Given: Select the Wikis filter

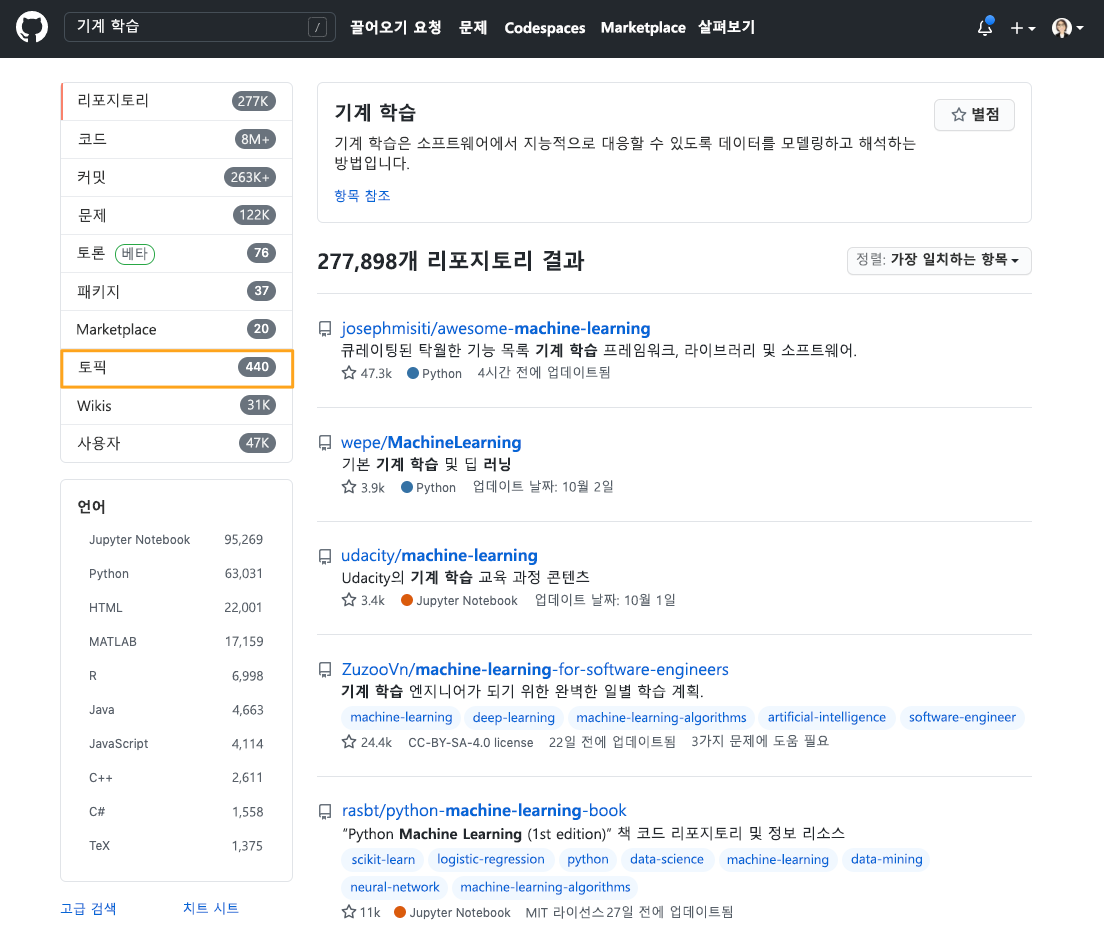Looking at the screenshot, I should click(176, 405).
